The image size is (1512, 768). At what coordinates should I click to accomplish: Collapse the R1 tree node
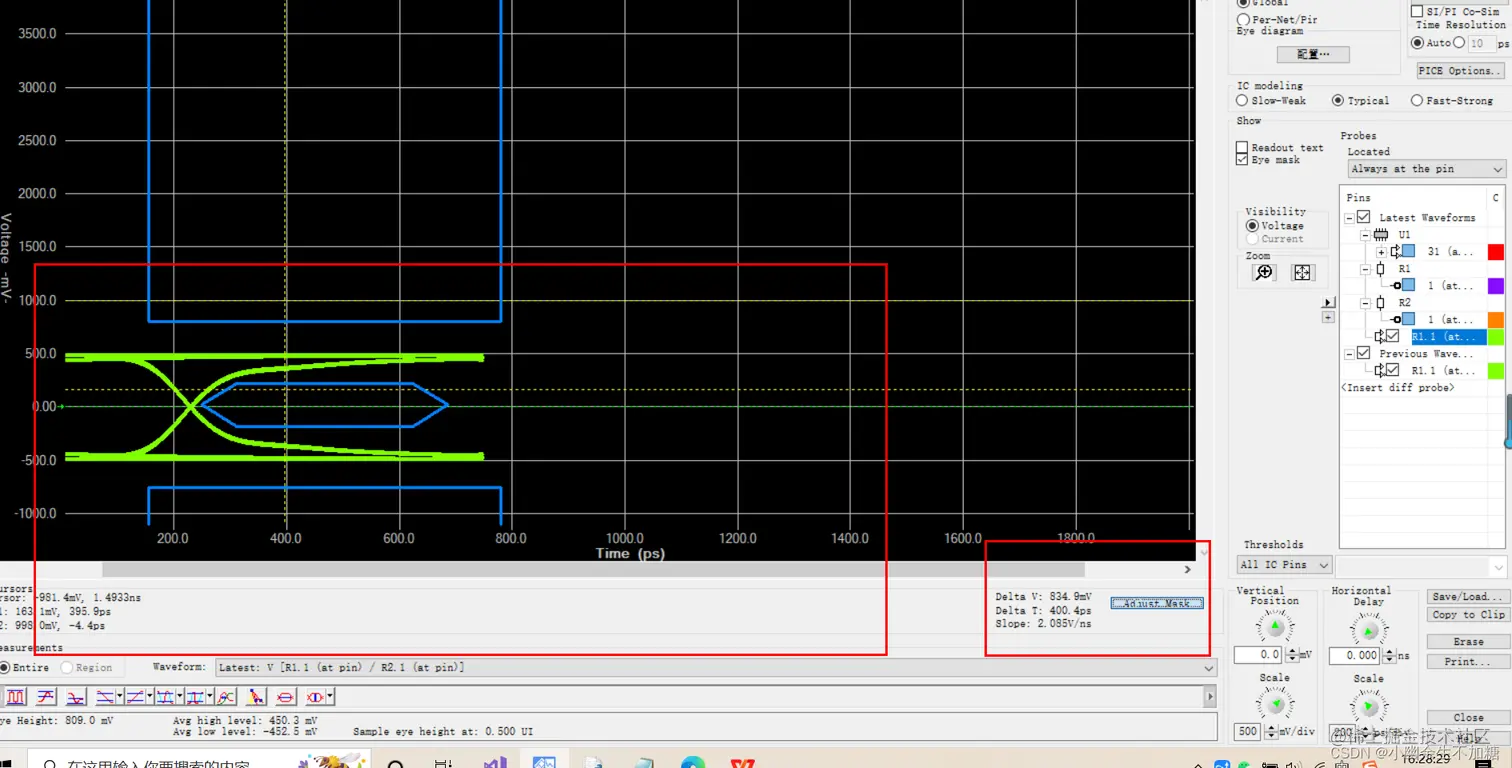(x=1365, y=269)
